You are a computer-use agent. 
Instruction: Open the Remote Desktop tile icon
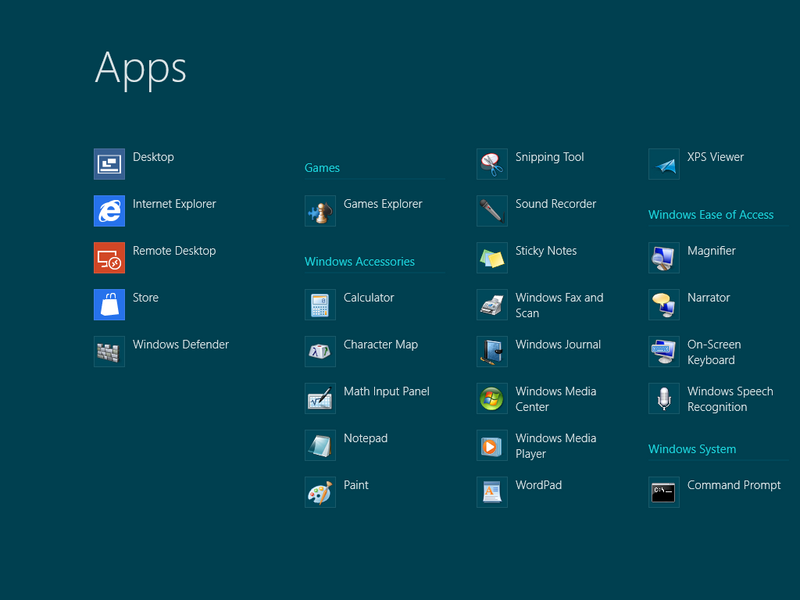[x=109, y=258]
